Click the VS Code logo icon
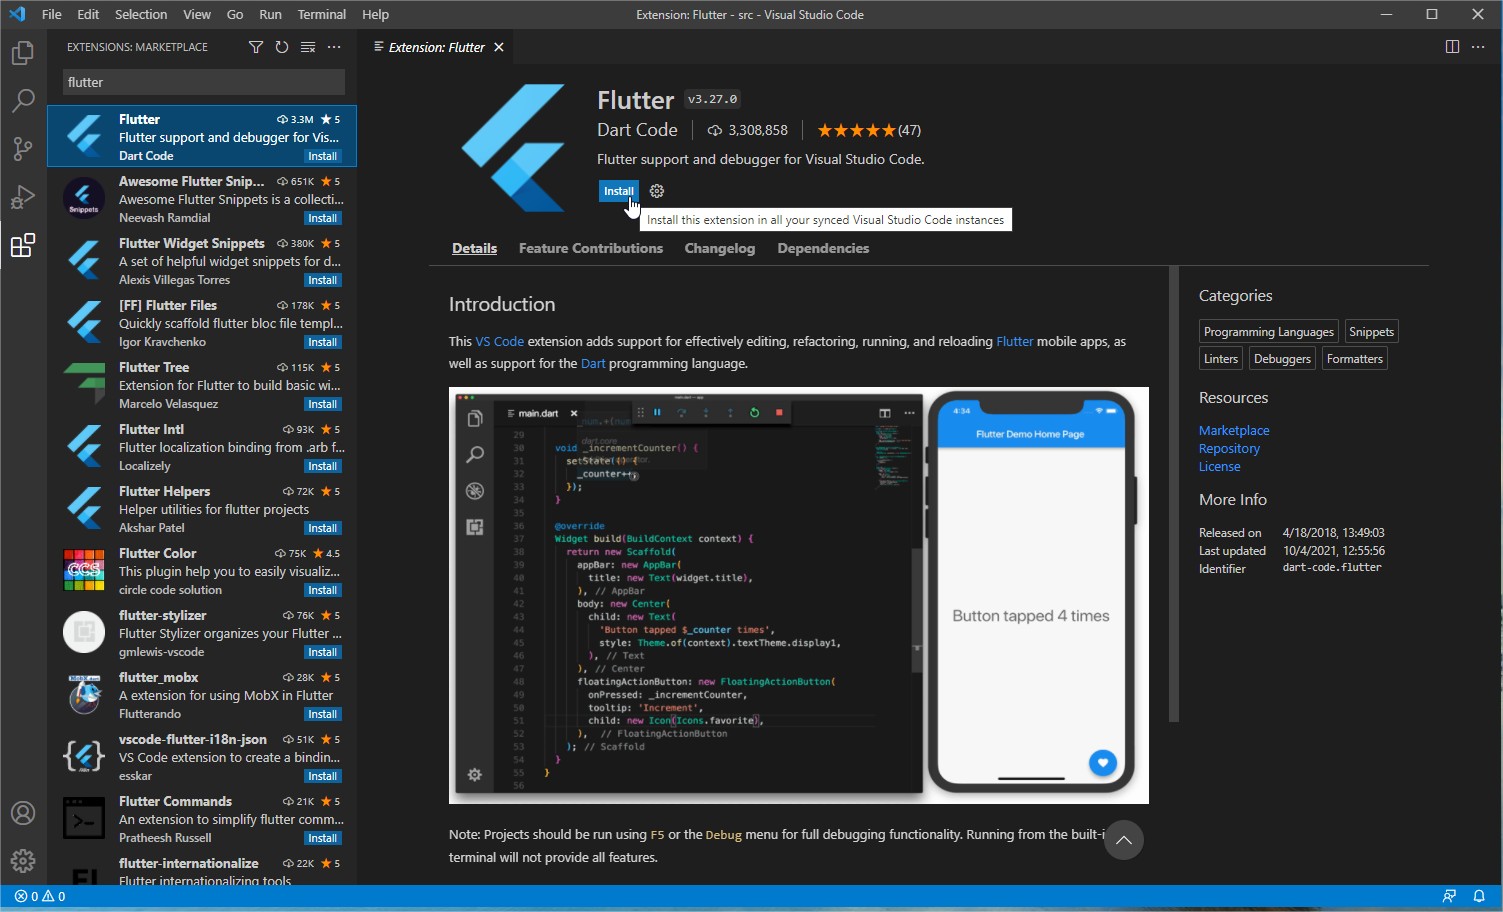The height and width of the screenshot is (912, 1503). (17, 14)
